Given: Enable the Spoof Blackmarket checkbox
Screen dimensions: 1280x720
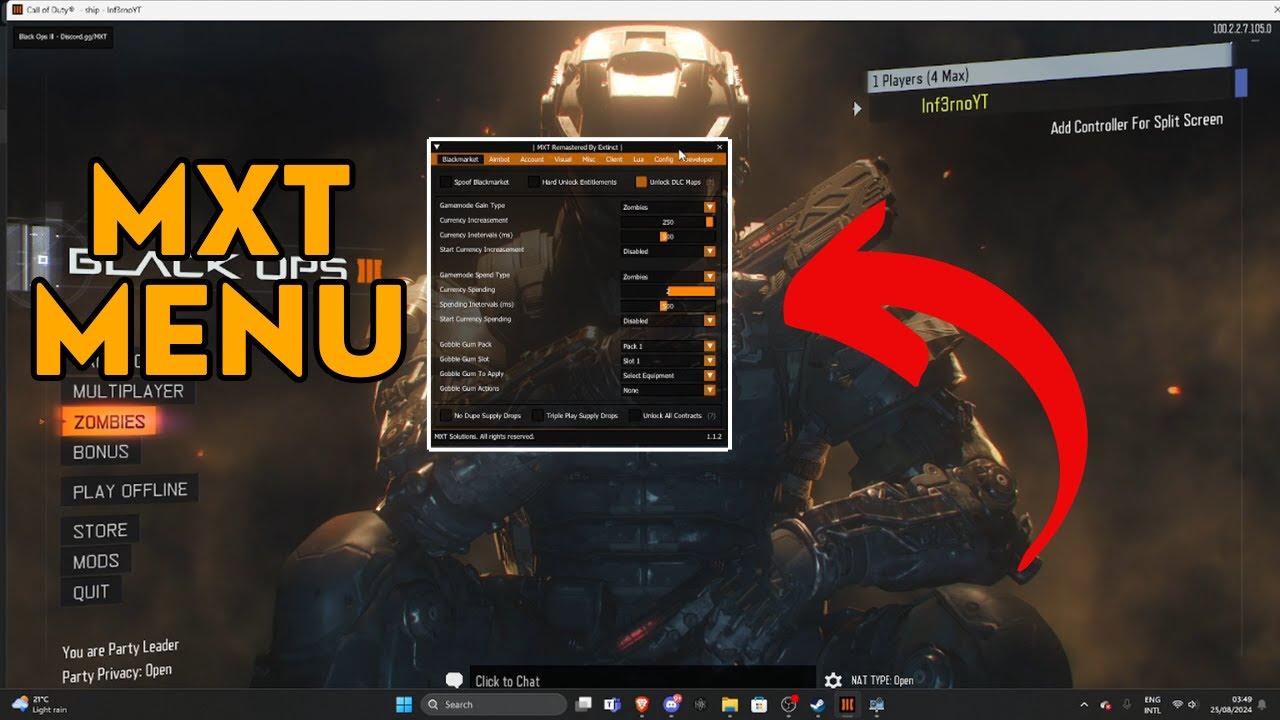Looking at the screenshot, I should pyautogui.click(x=445, y=182).
